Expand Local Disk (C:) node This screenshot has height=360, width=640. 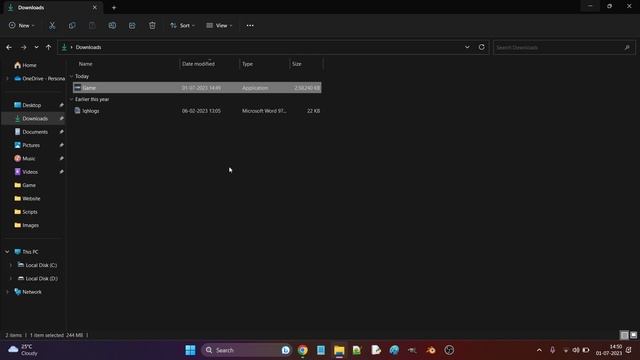[x=11, y=265]
